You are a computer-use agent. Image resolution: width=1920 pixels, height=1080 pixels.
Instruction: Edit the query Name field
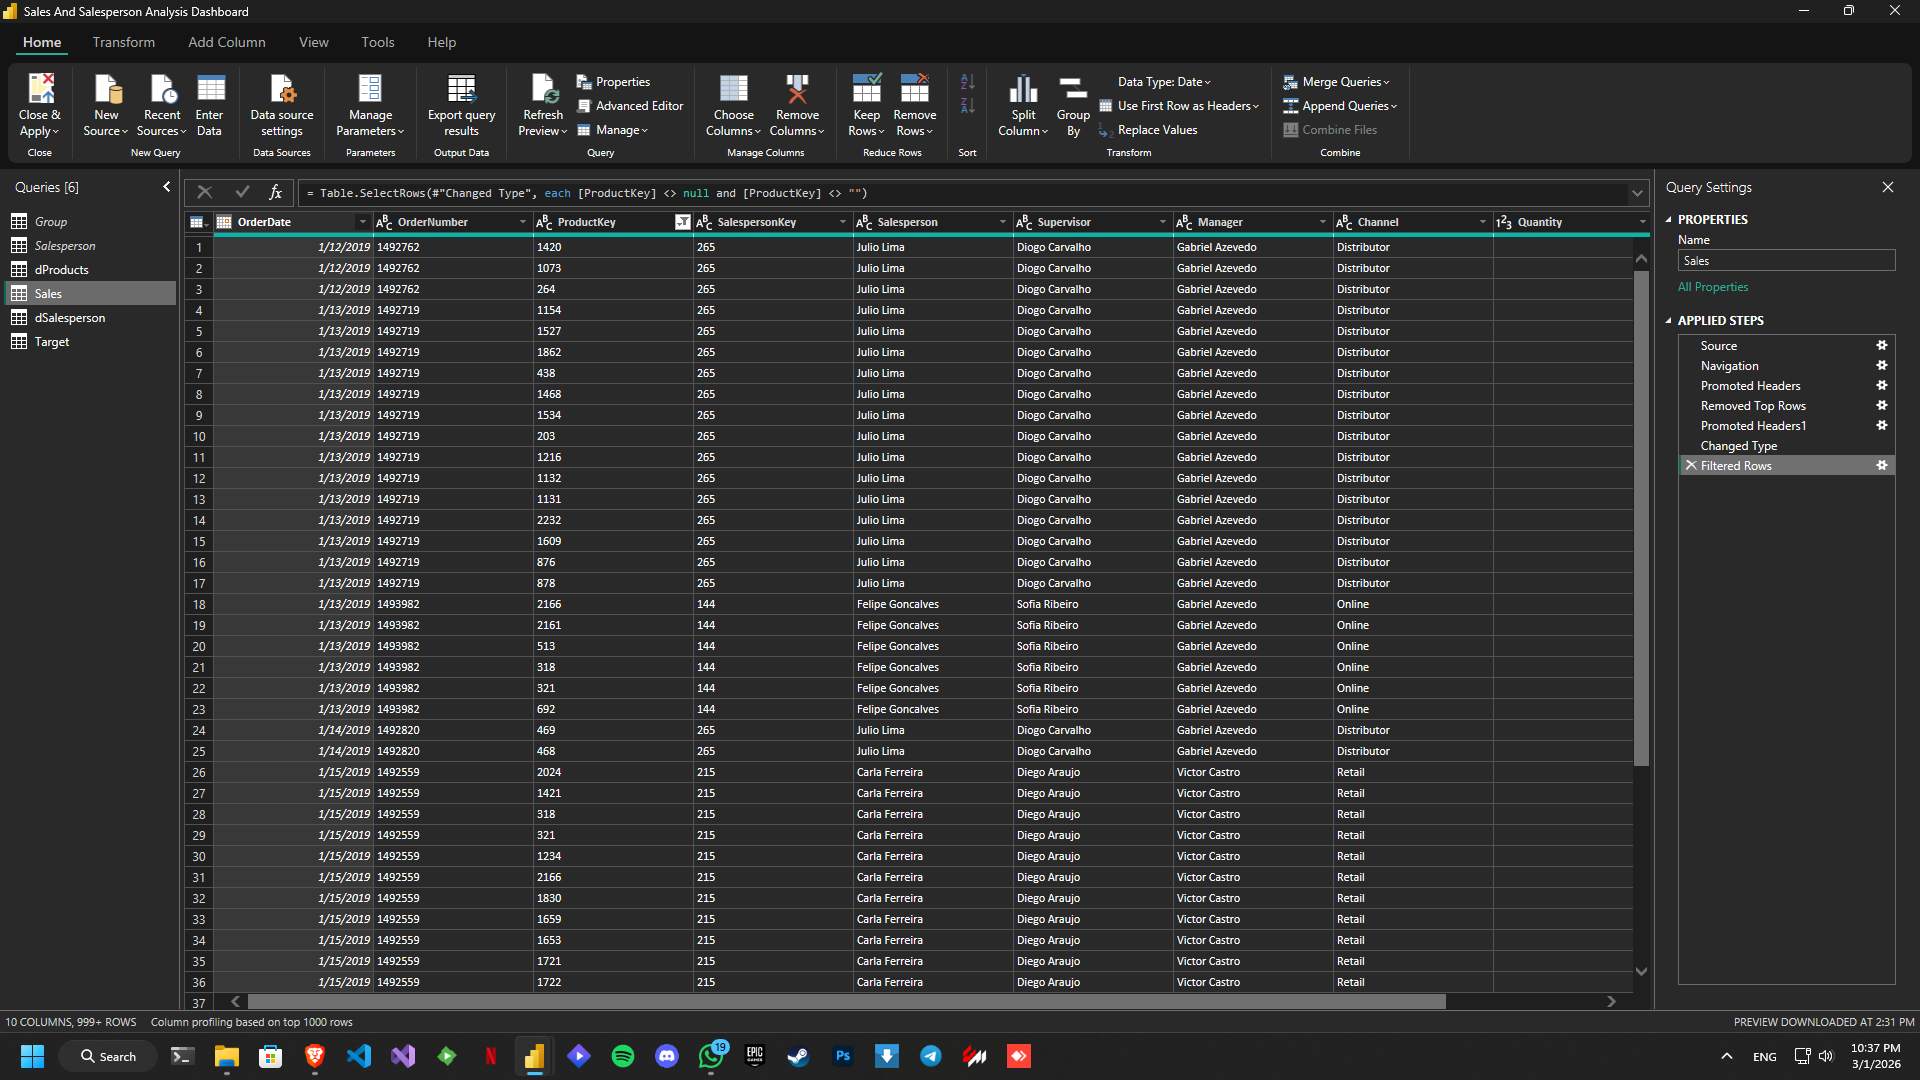point(1786,260)
